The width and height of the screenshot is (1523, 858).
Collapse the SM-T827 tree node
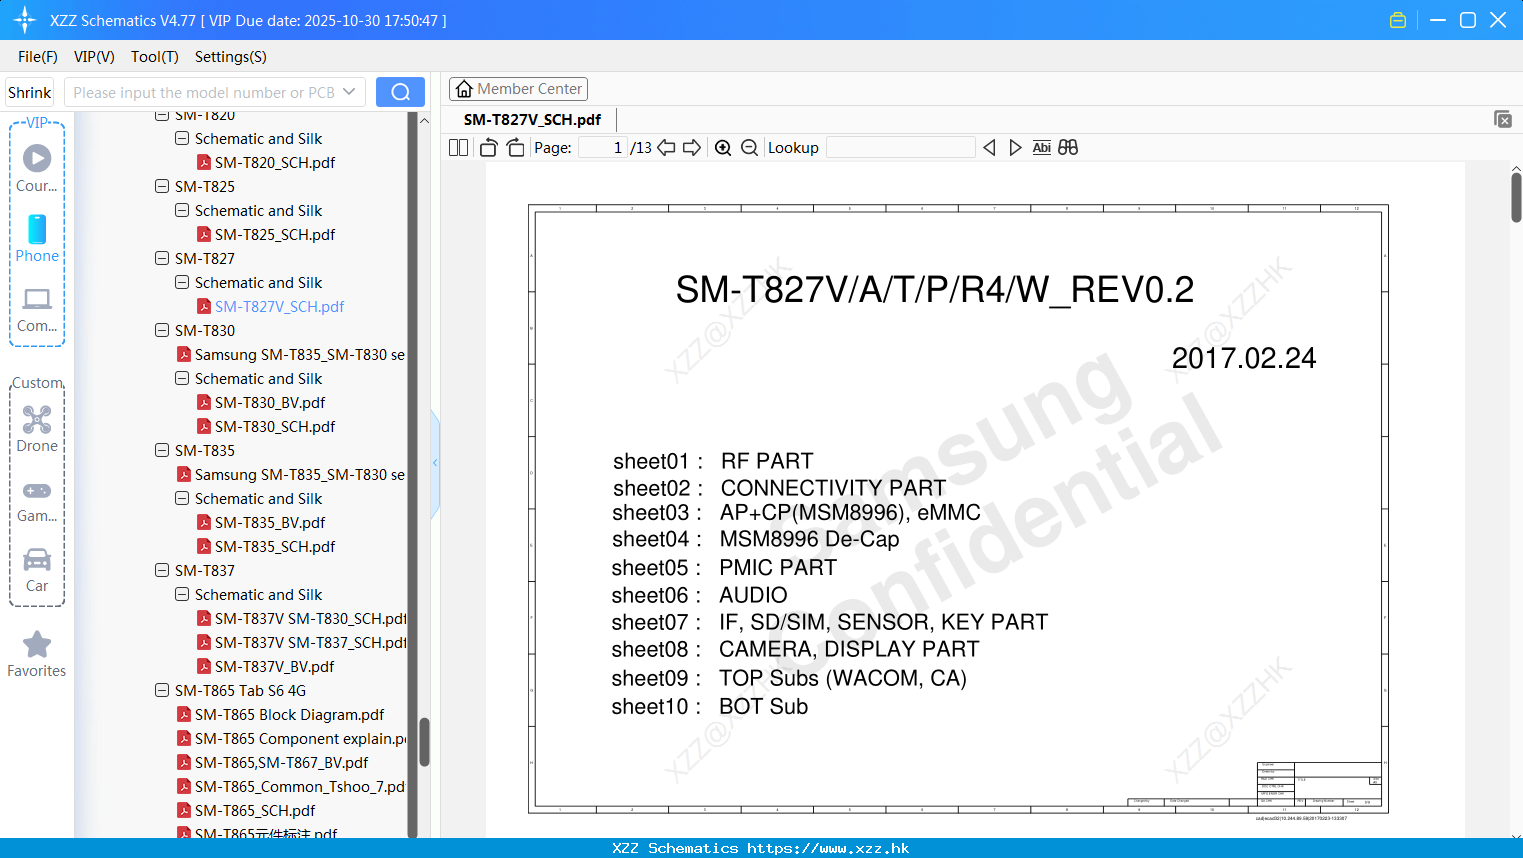click(162, 258)
